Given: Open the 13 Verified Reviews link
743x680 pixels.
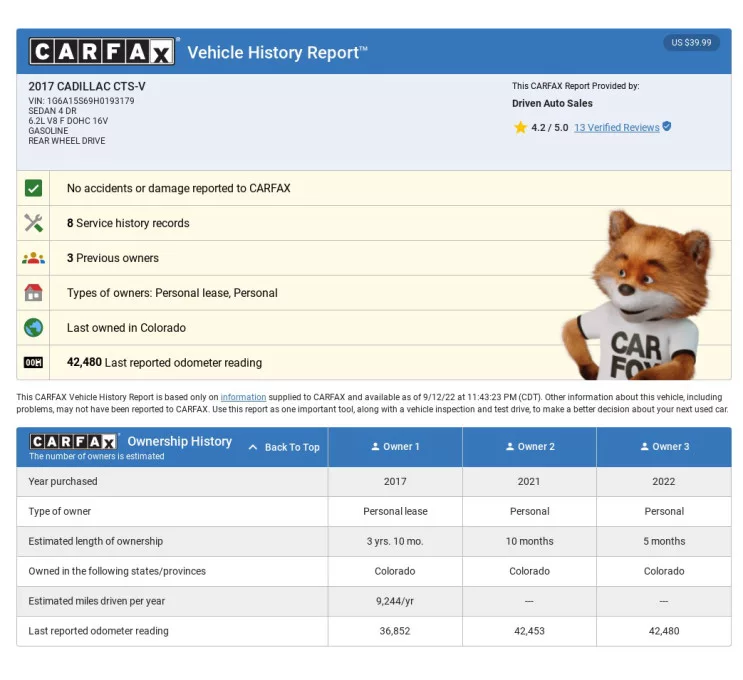Looking at the screenshot, I should (616, 128).
